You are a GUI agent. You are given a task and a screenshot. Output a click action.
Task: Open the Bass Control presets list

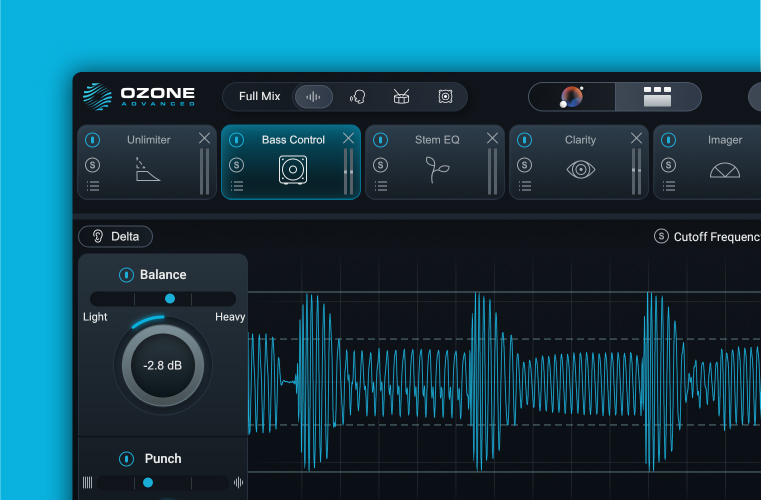(236, 186)
